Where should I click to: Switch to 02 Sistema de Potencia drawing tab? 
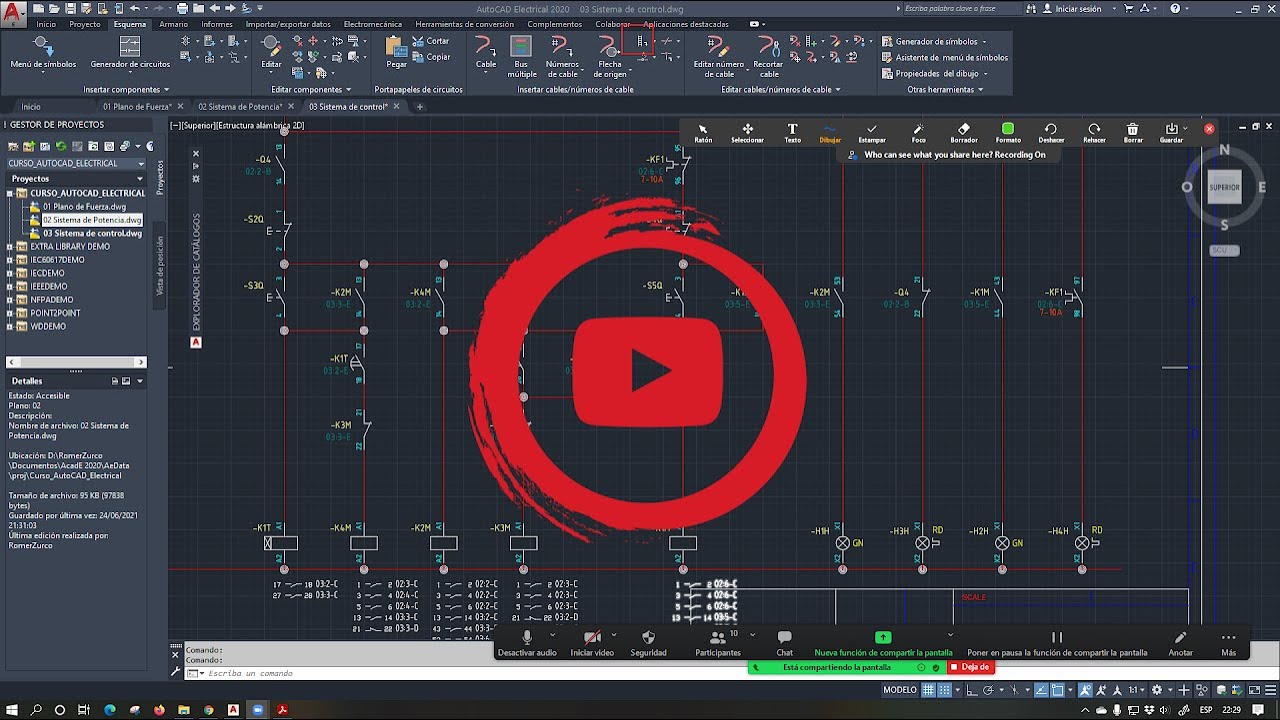click(x=240, y=106)
